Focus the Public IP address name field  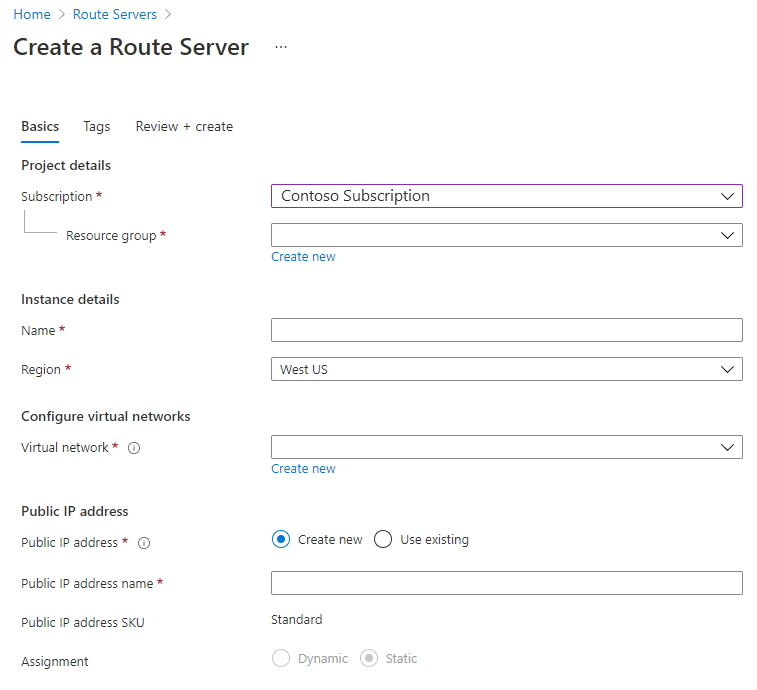tap(506, 583)
